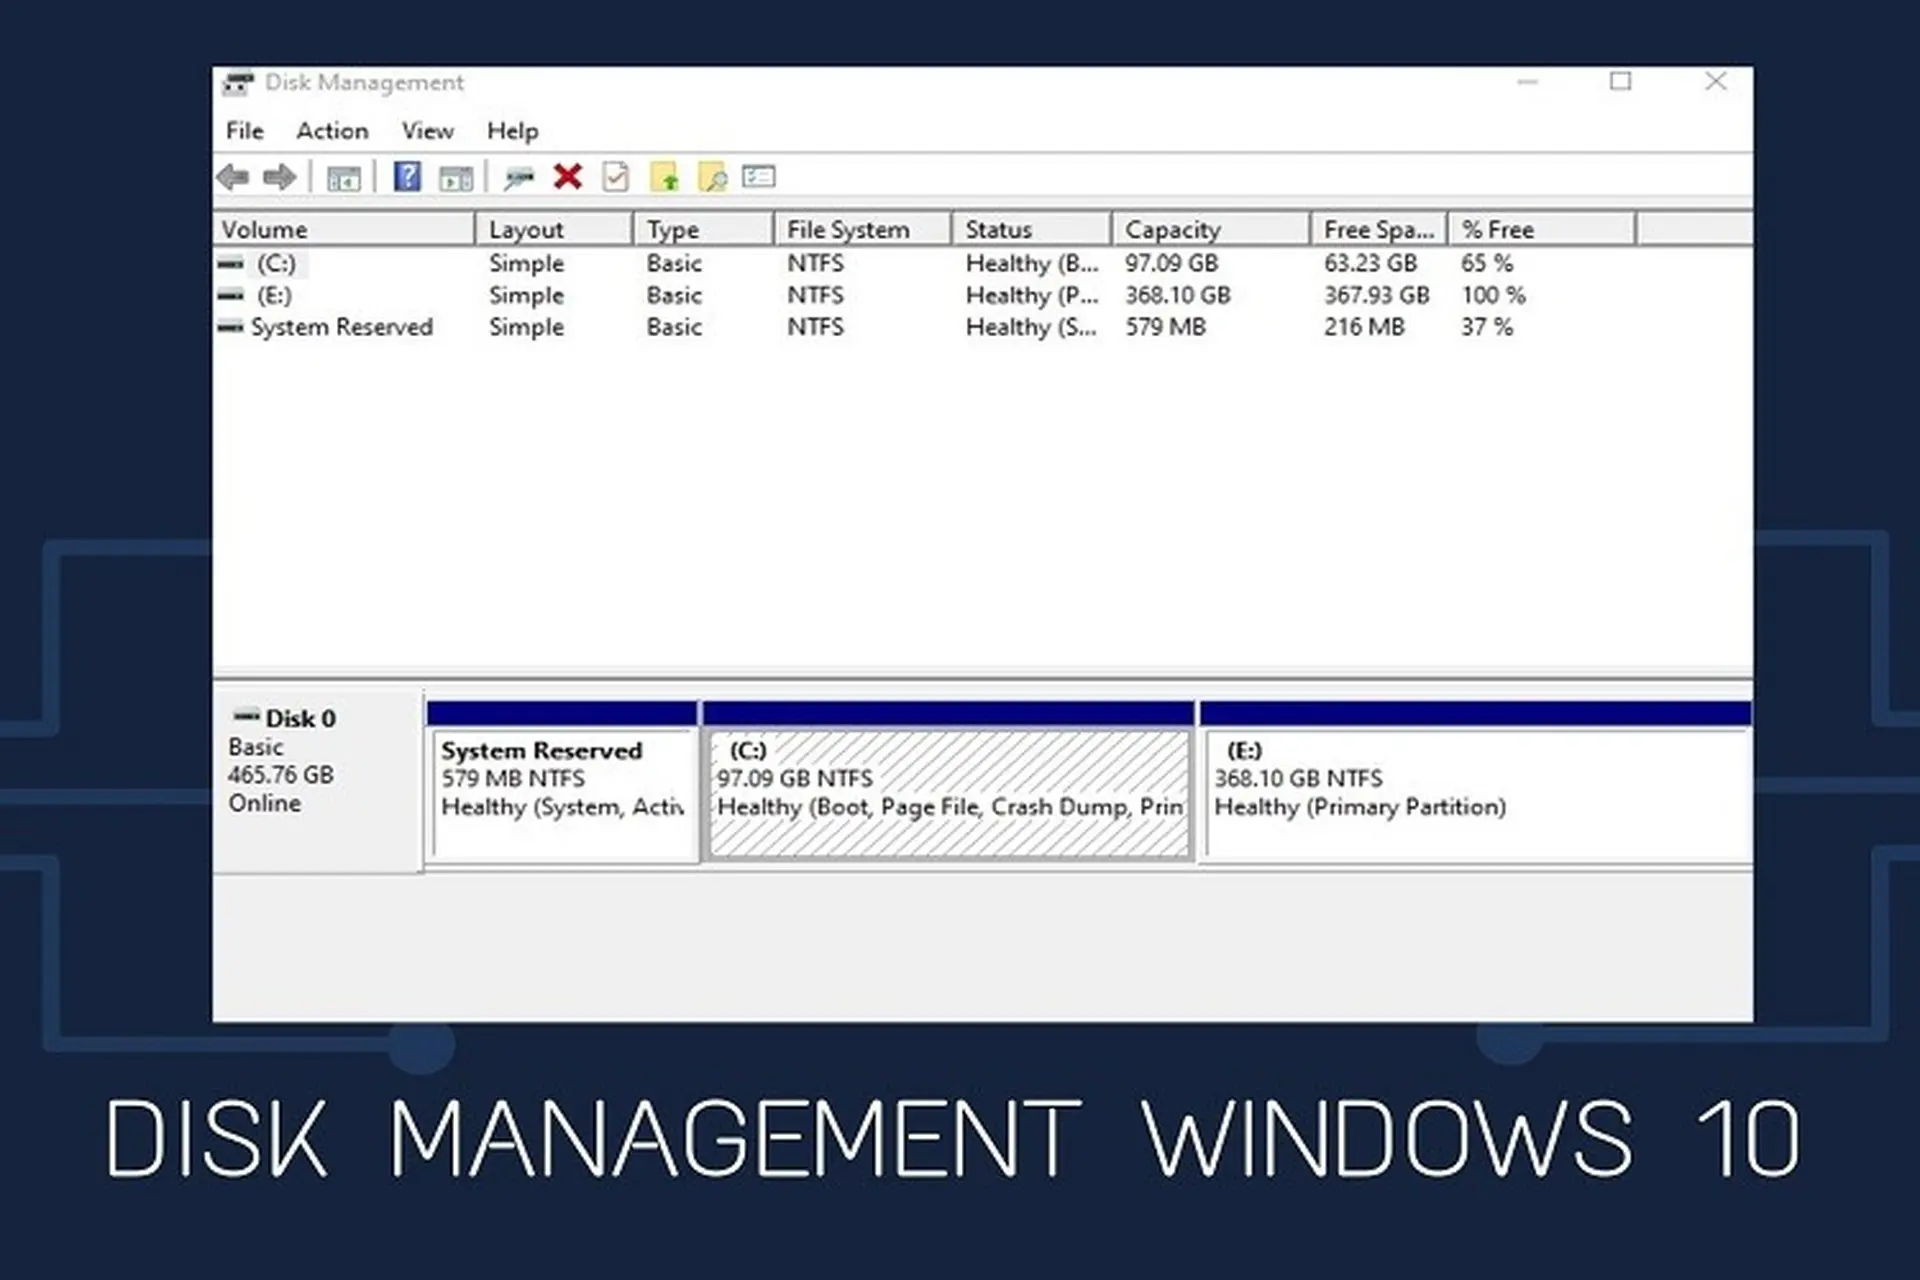Minimize the Disk Management window
Viewport: 1920px width, 1280px height.
(x=1527, y=82)
